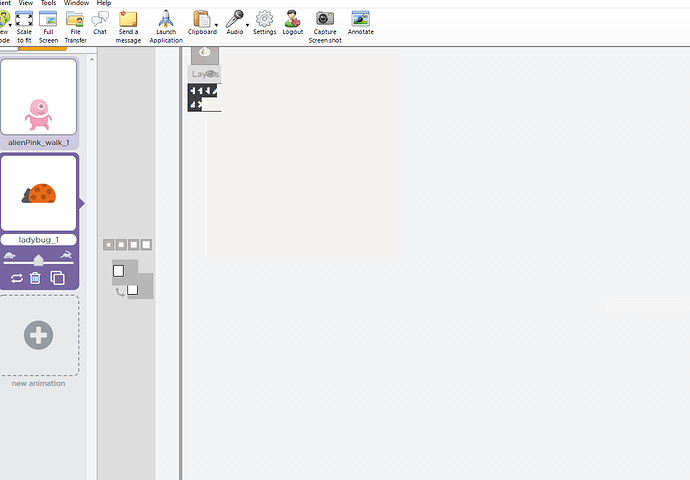Click the turtle slow speed icon
The width and height of the screenshot is (690, 480).
pyautogui.click(x=10, y=255)
